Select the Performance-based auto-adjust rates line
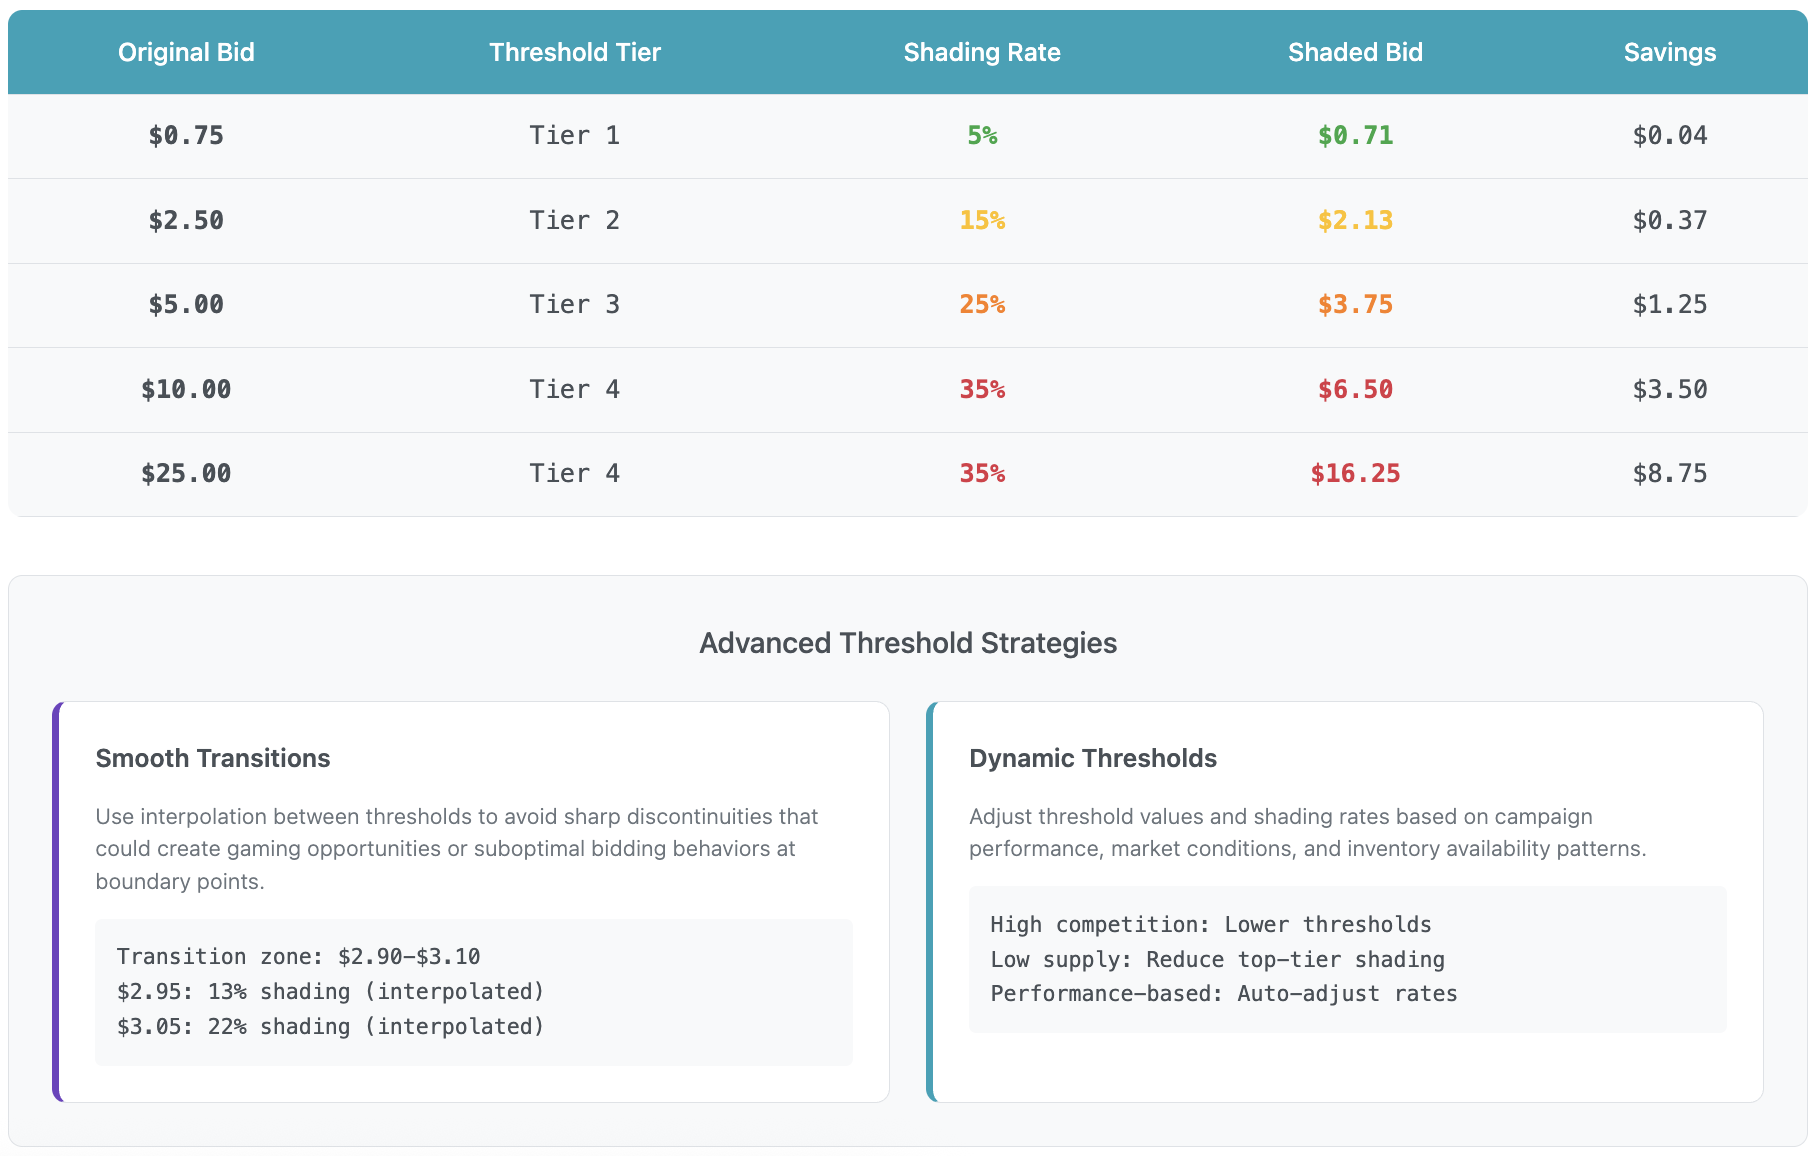Screen dimensions: 1818x1156 1223,994
